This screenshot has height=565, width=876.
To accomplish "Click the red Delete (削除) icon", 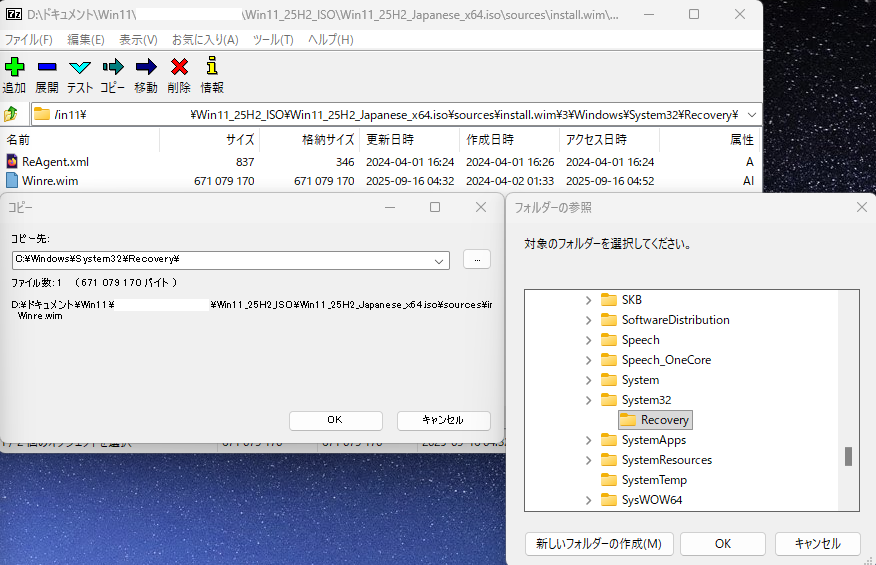I will coord(179,67).
